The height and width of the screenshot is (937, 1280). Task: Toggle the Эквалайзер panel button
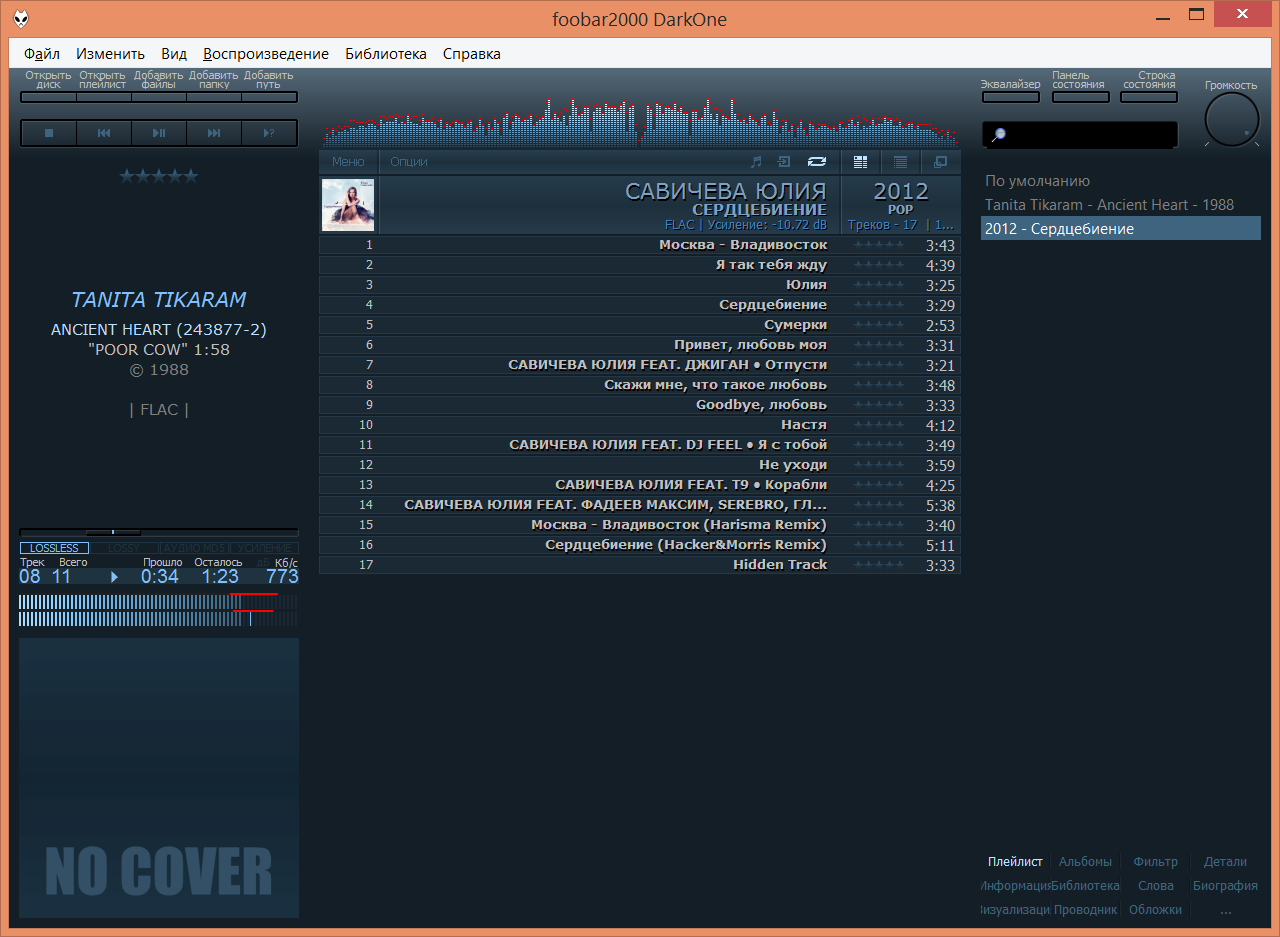[1010, 97]
